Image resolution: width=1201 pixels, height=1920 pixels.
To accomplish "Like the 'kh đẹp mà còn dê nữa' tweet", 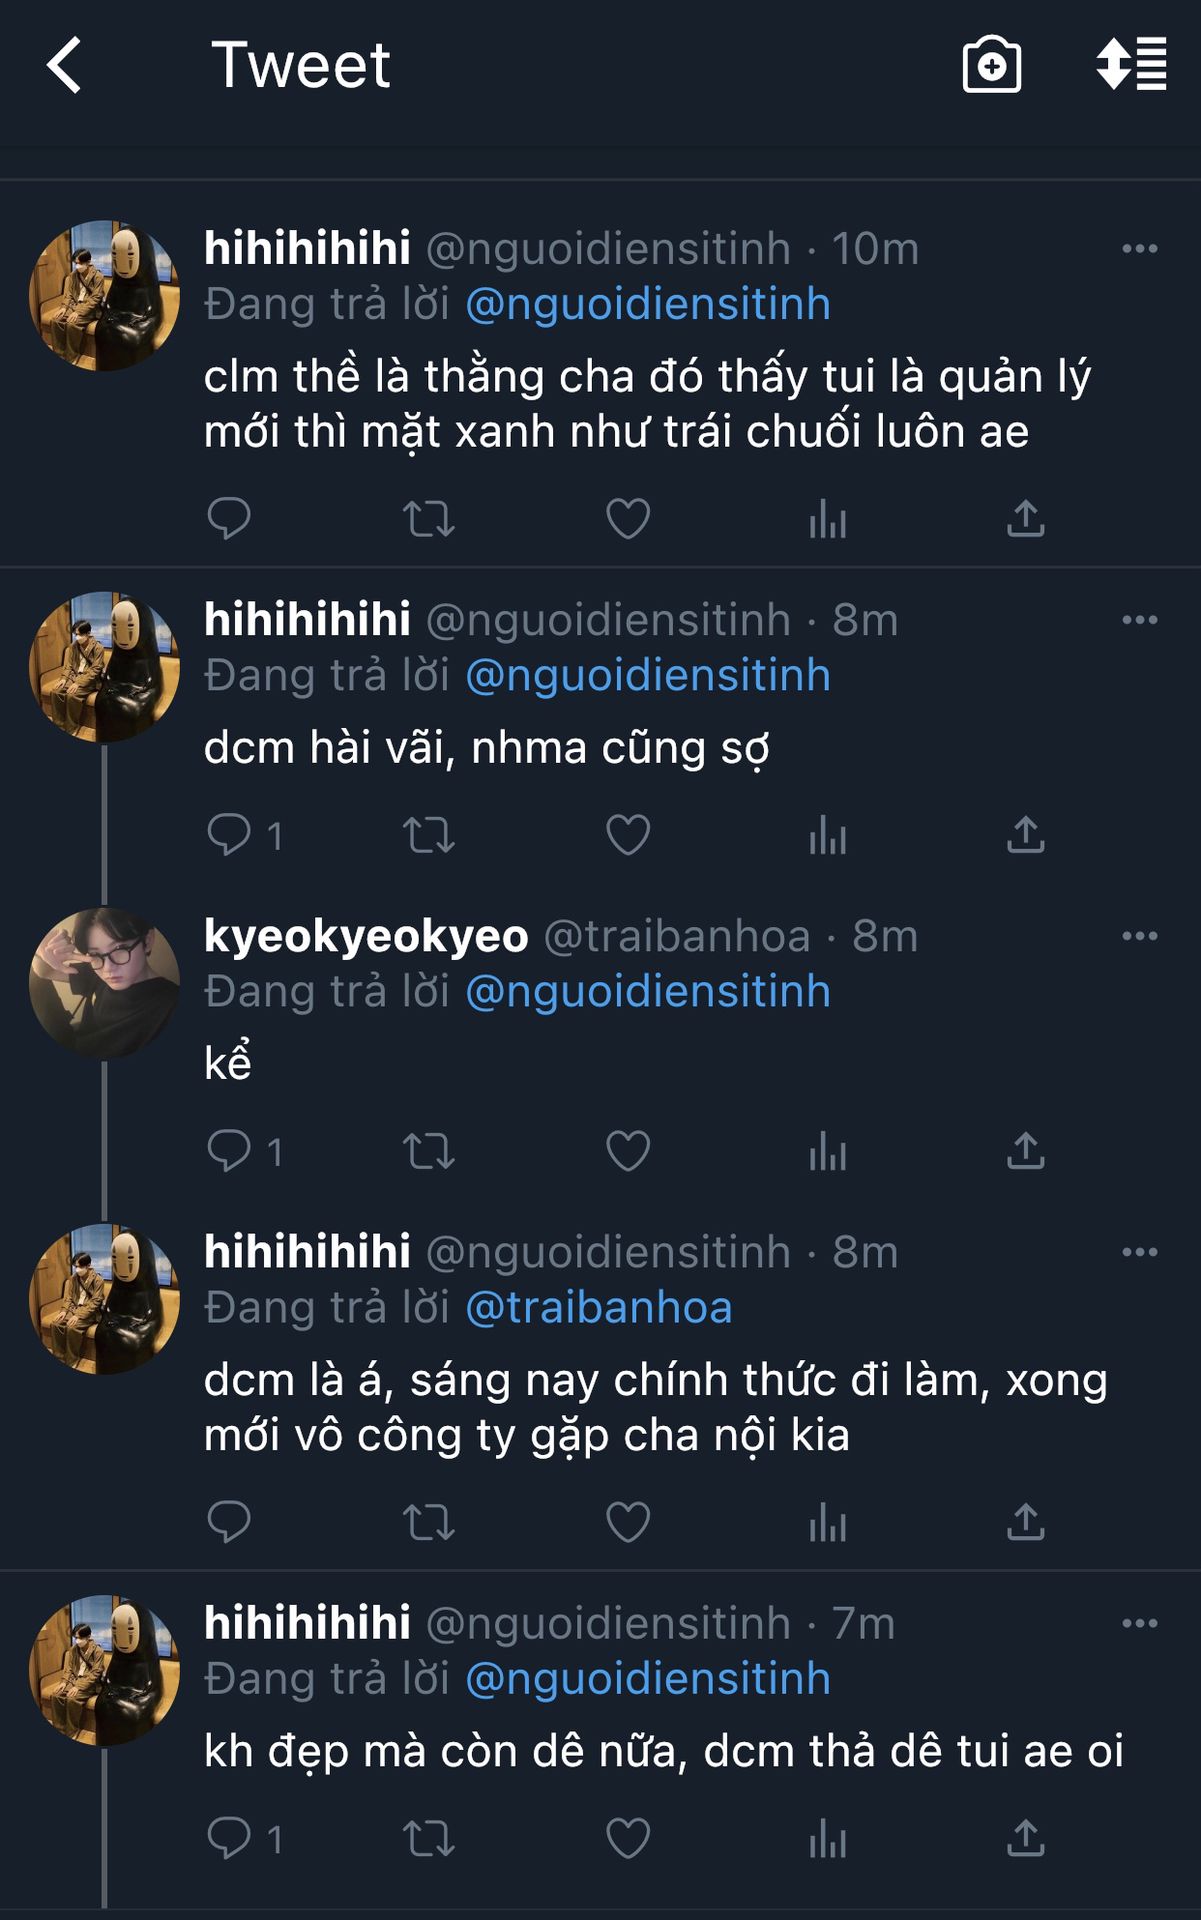I will tap(628, 1839).
